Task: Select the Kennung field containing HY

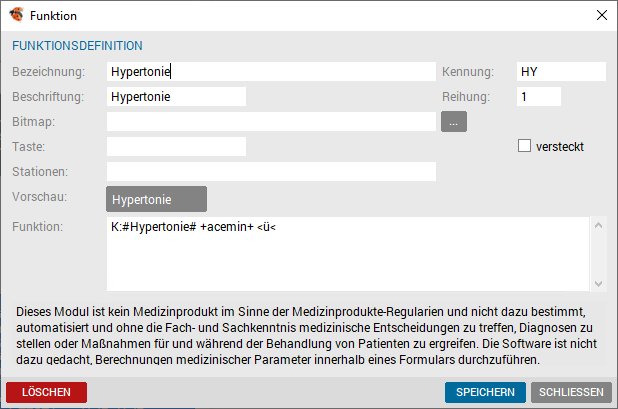Action: click(561, 72)
